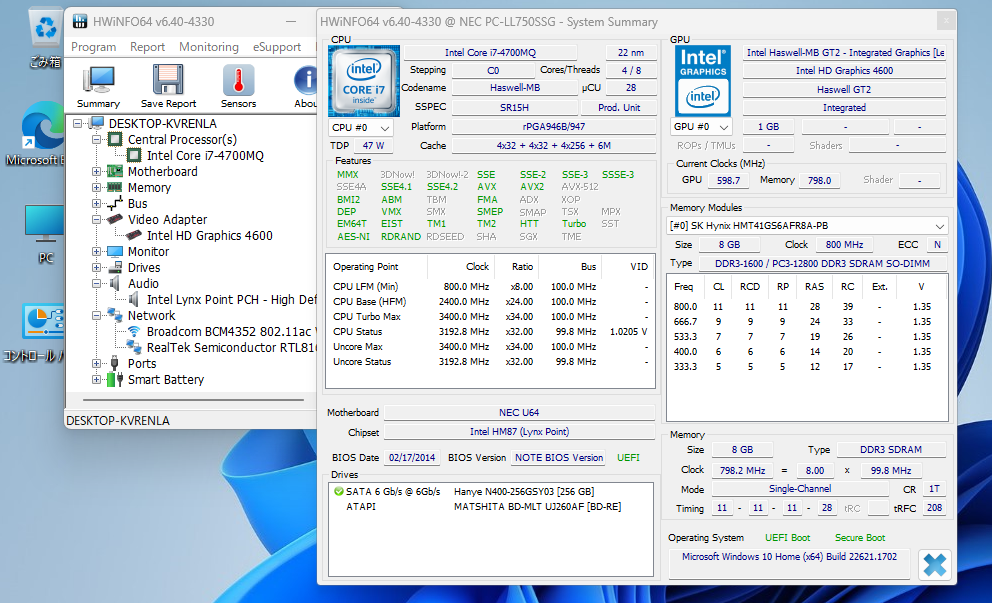Viewport: 992px width, 603px height.
Task: Open the SK Hynix memory module dropdown
Action: [x=808, y=225]
